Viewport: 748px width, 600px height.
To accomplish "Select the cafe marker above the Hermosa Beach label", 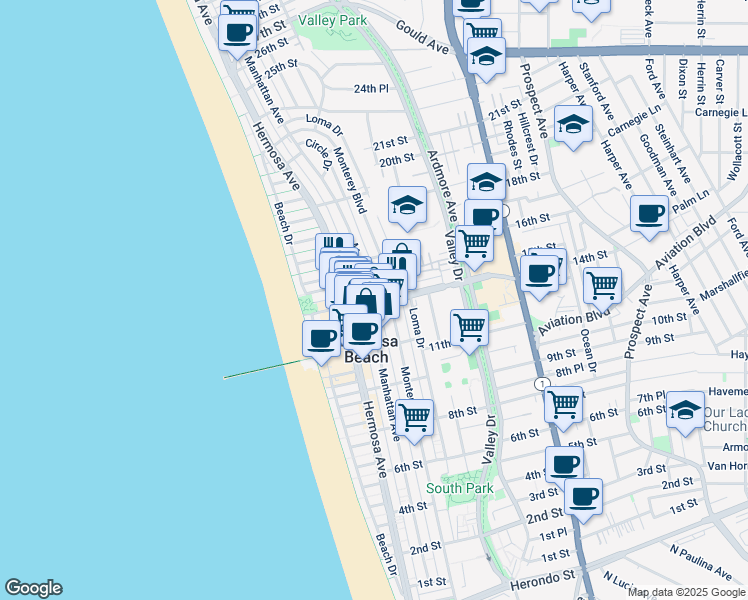I will (x=362, y=335).
